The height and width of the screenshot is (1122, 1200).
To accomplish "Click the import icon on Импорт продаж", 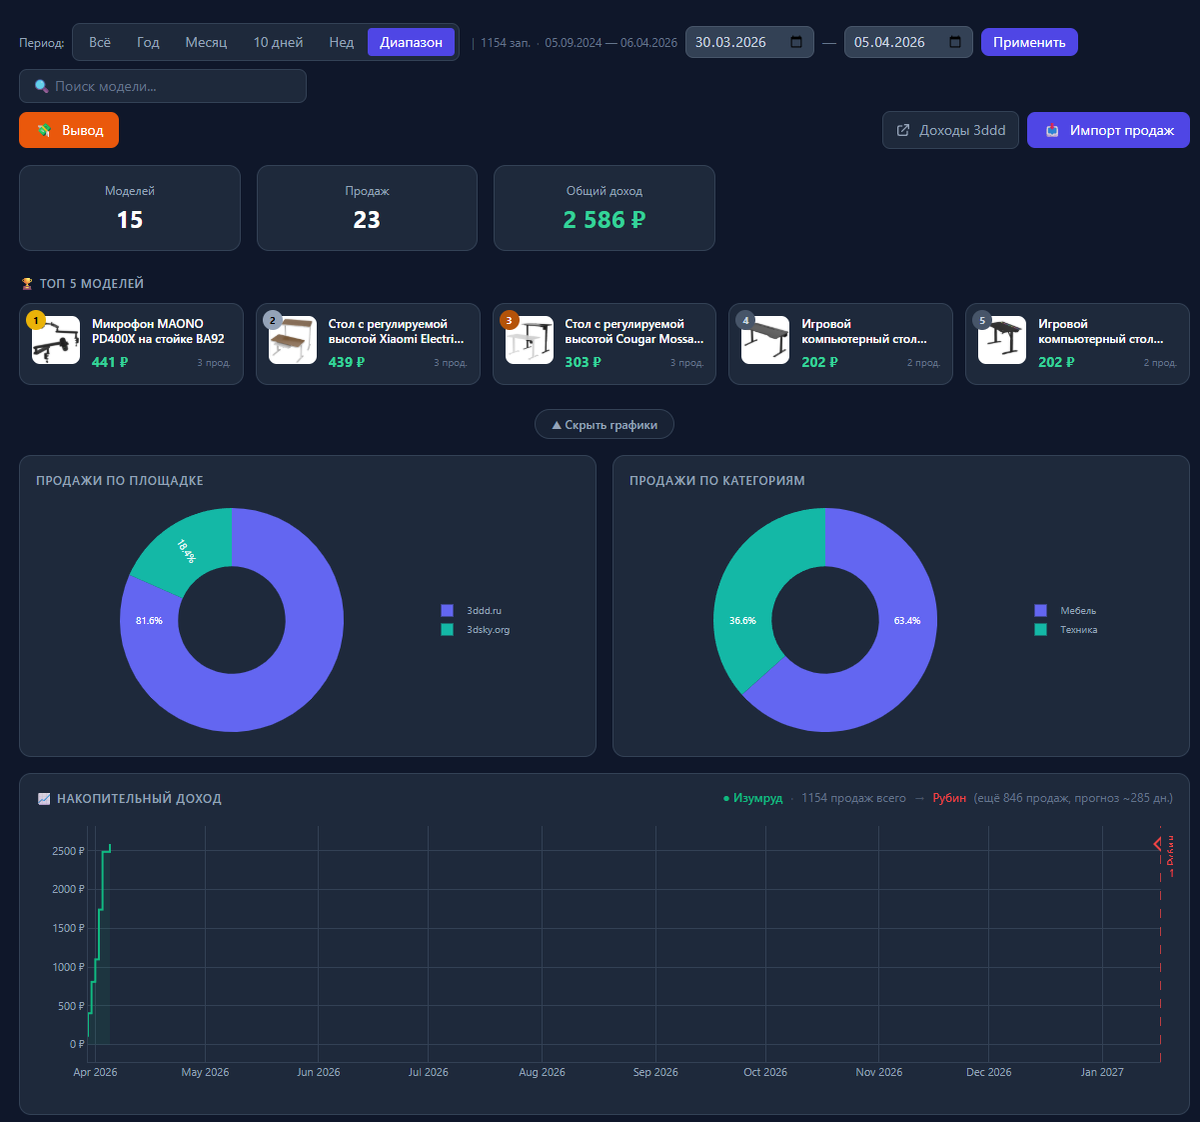I will (x=1052, y=131).
